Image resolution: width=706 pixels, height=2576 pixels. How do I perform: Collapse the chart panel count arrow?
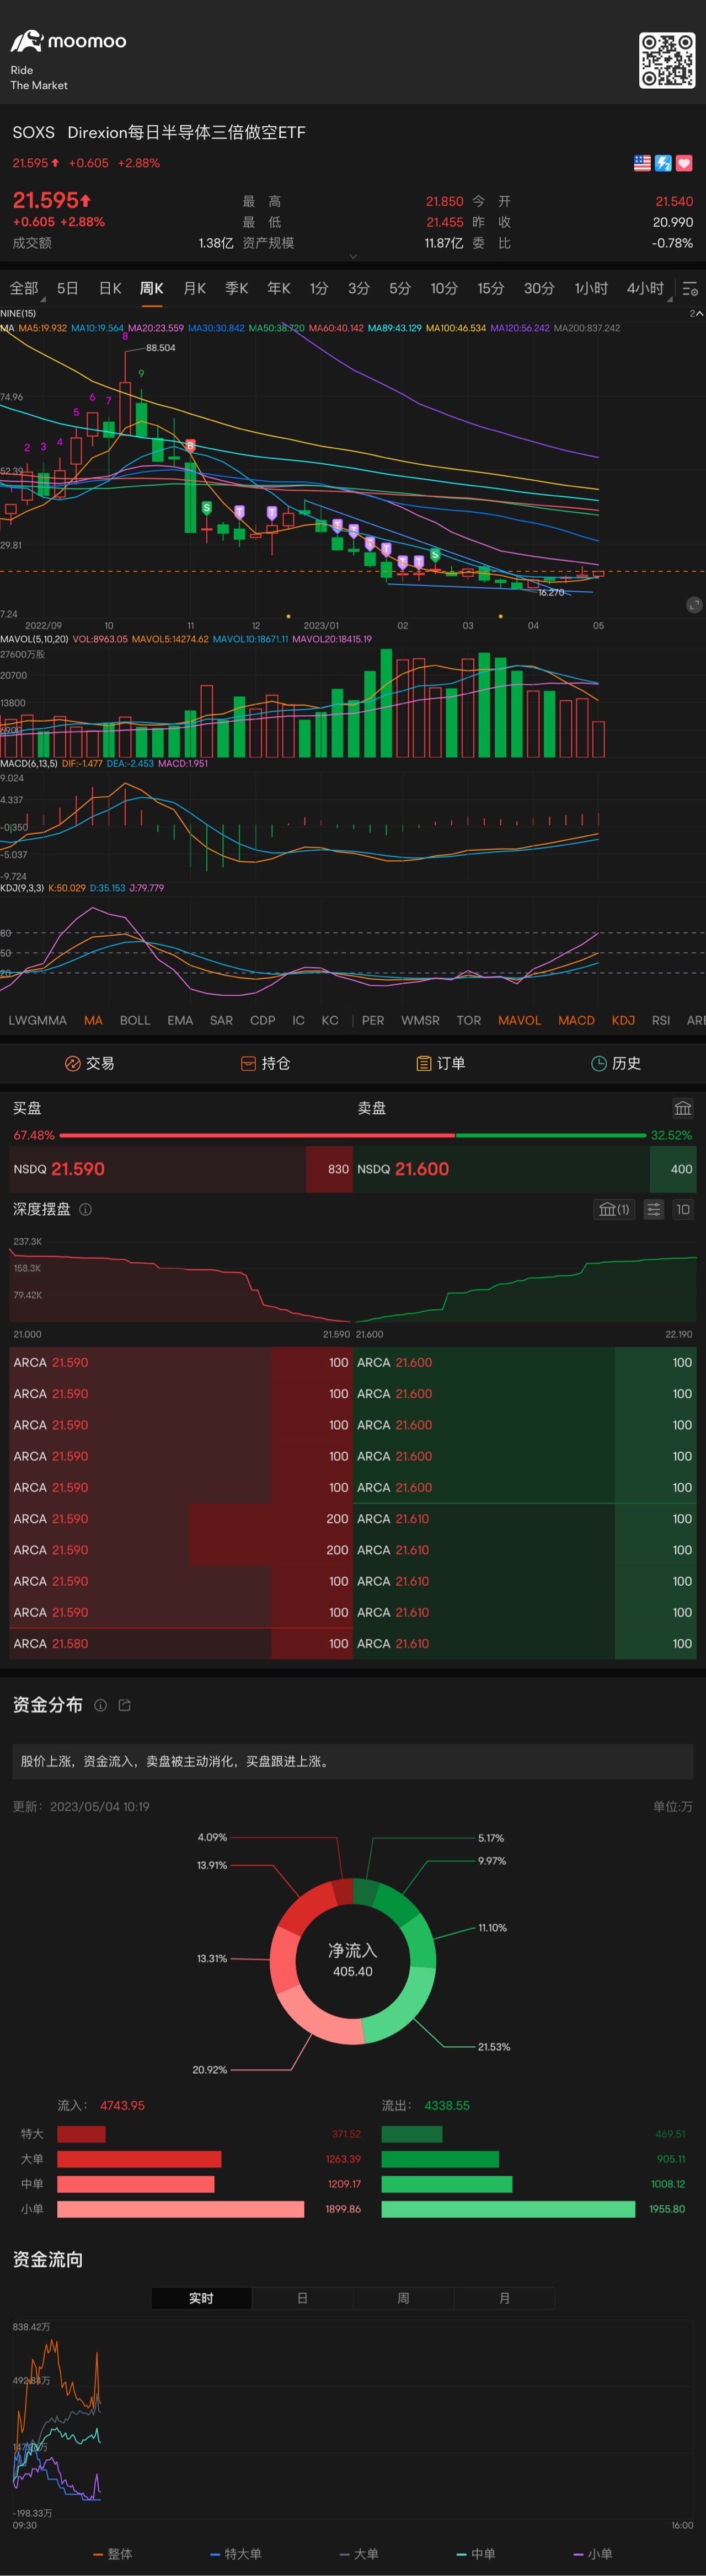coord(696,313)
